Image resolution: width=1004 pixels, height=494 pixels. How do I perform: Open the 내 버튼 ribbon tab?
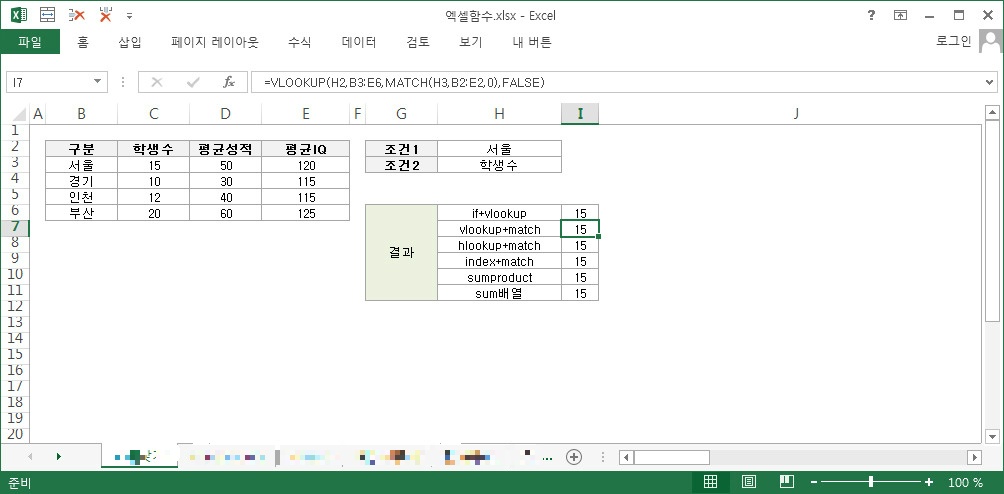point(532,42)
